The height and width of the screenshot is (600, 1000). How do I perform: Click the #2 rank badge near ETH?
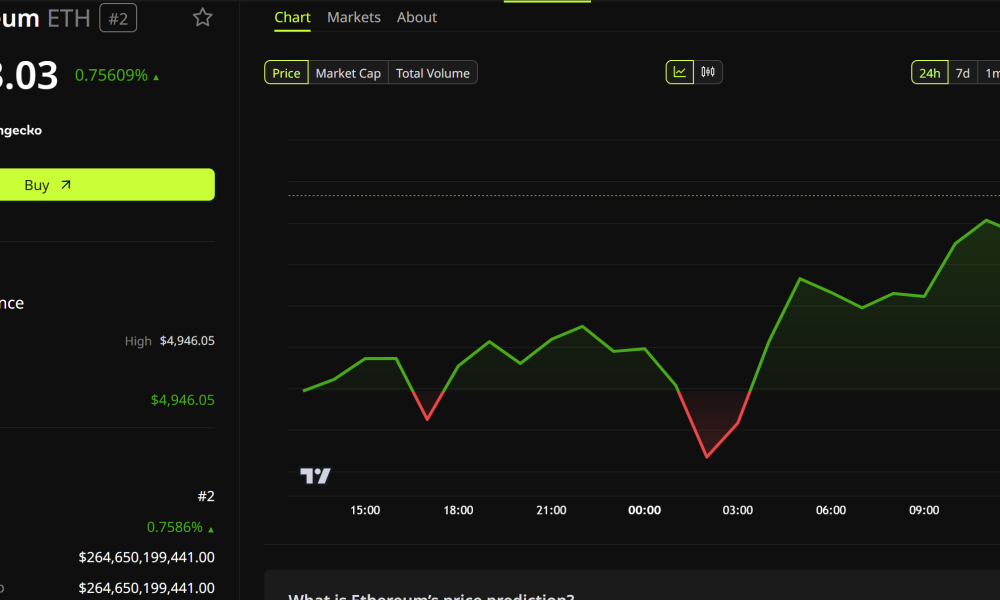(118, 18)
